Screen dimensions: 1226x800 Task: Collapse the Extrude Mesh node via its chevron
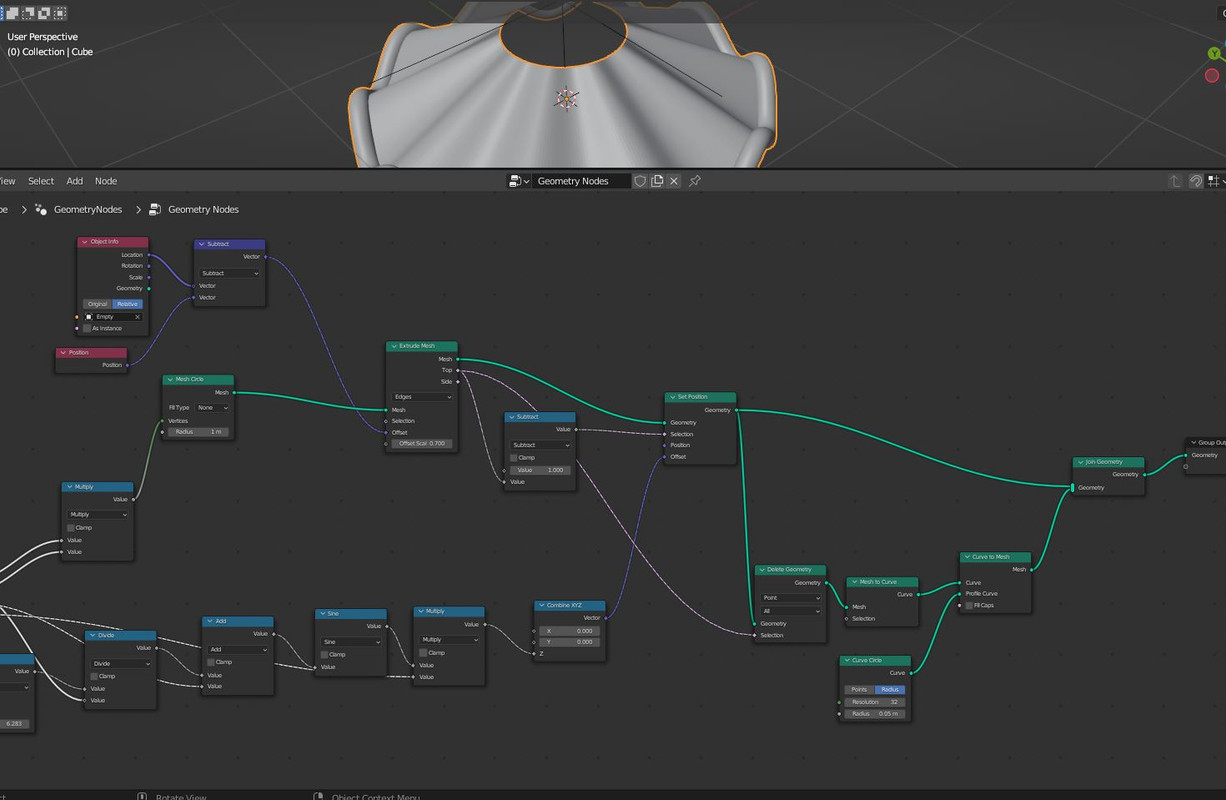click(394, 346)
